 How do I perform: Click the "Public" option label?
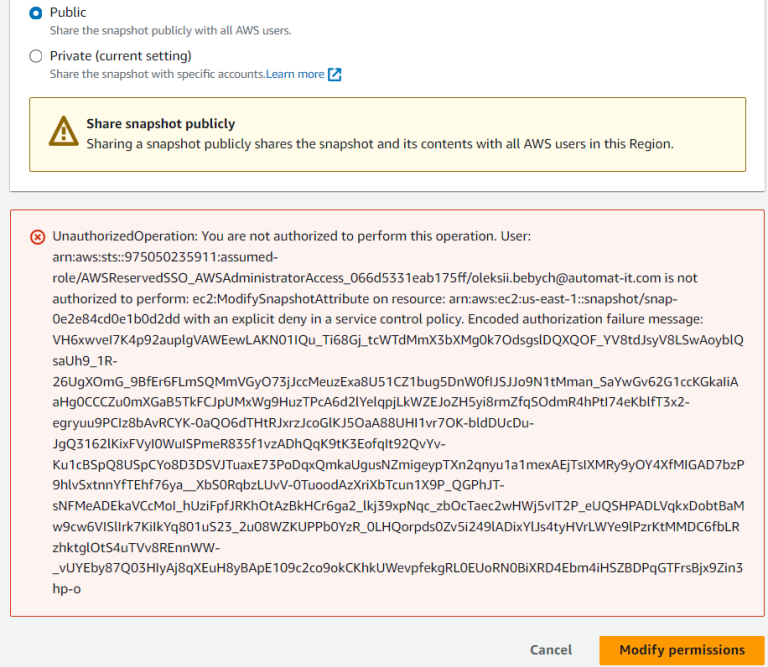coord(68,13)
